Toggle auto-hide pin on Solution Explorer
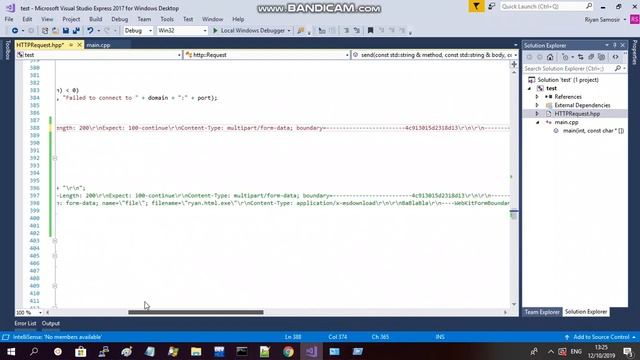This screenshot has height=360, width=640. pyautogui.click(x=615, y=45)
